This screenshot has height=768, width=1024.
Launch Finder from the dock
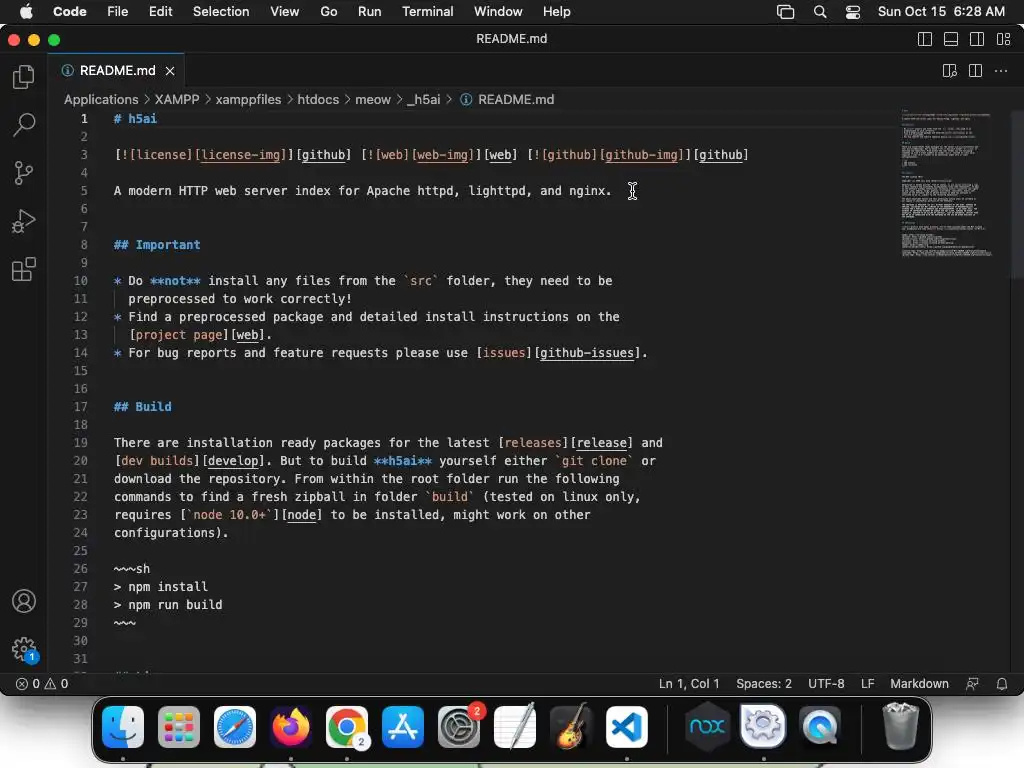123,727
